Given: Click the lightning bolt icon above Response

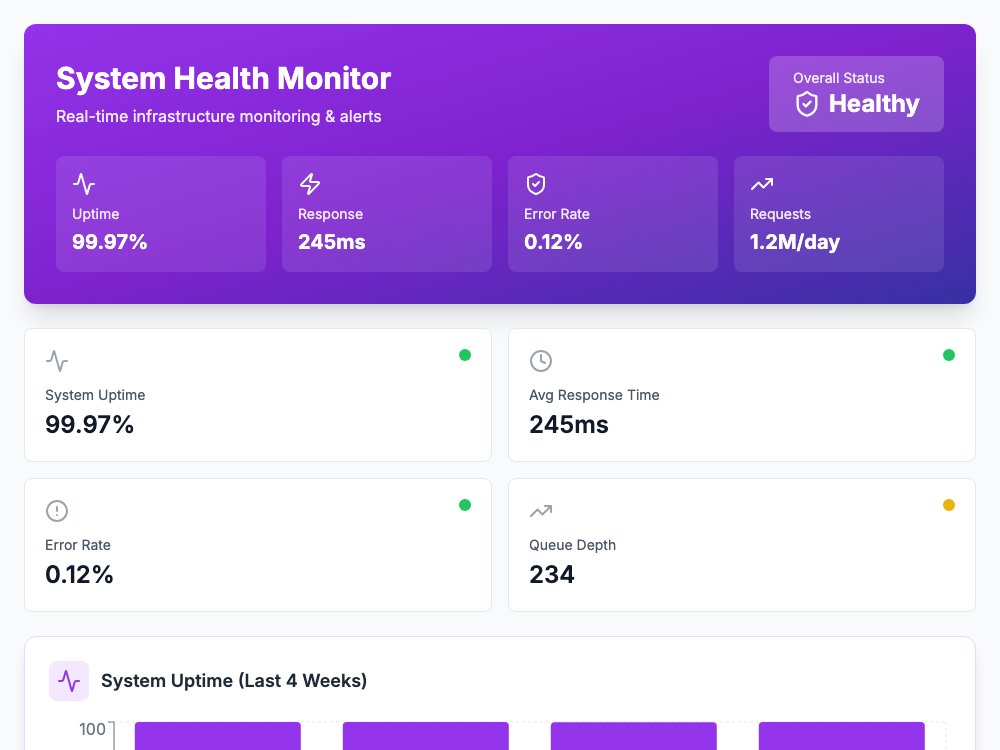Looking at the screenshot, I should click(310, 184).
